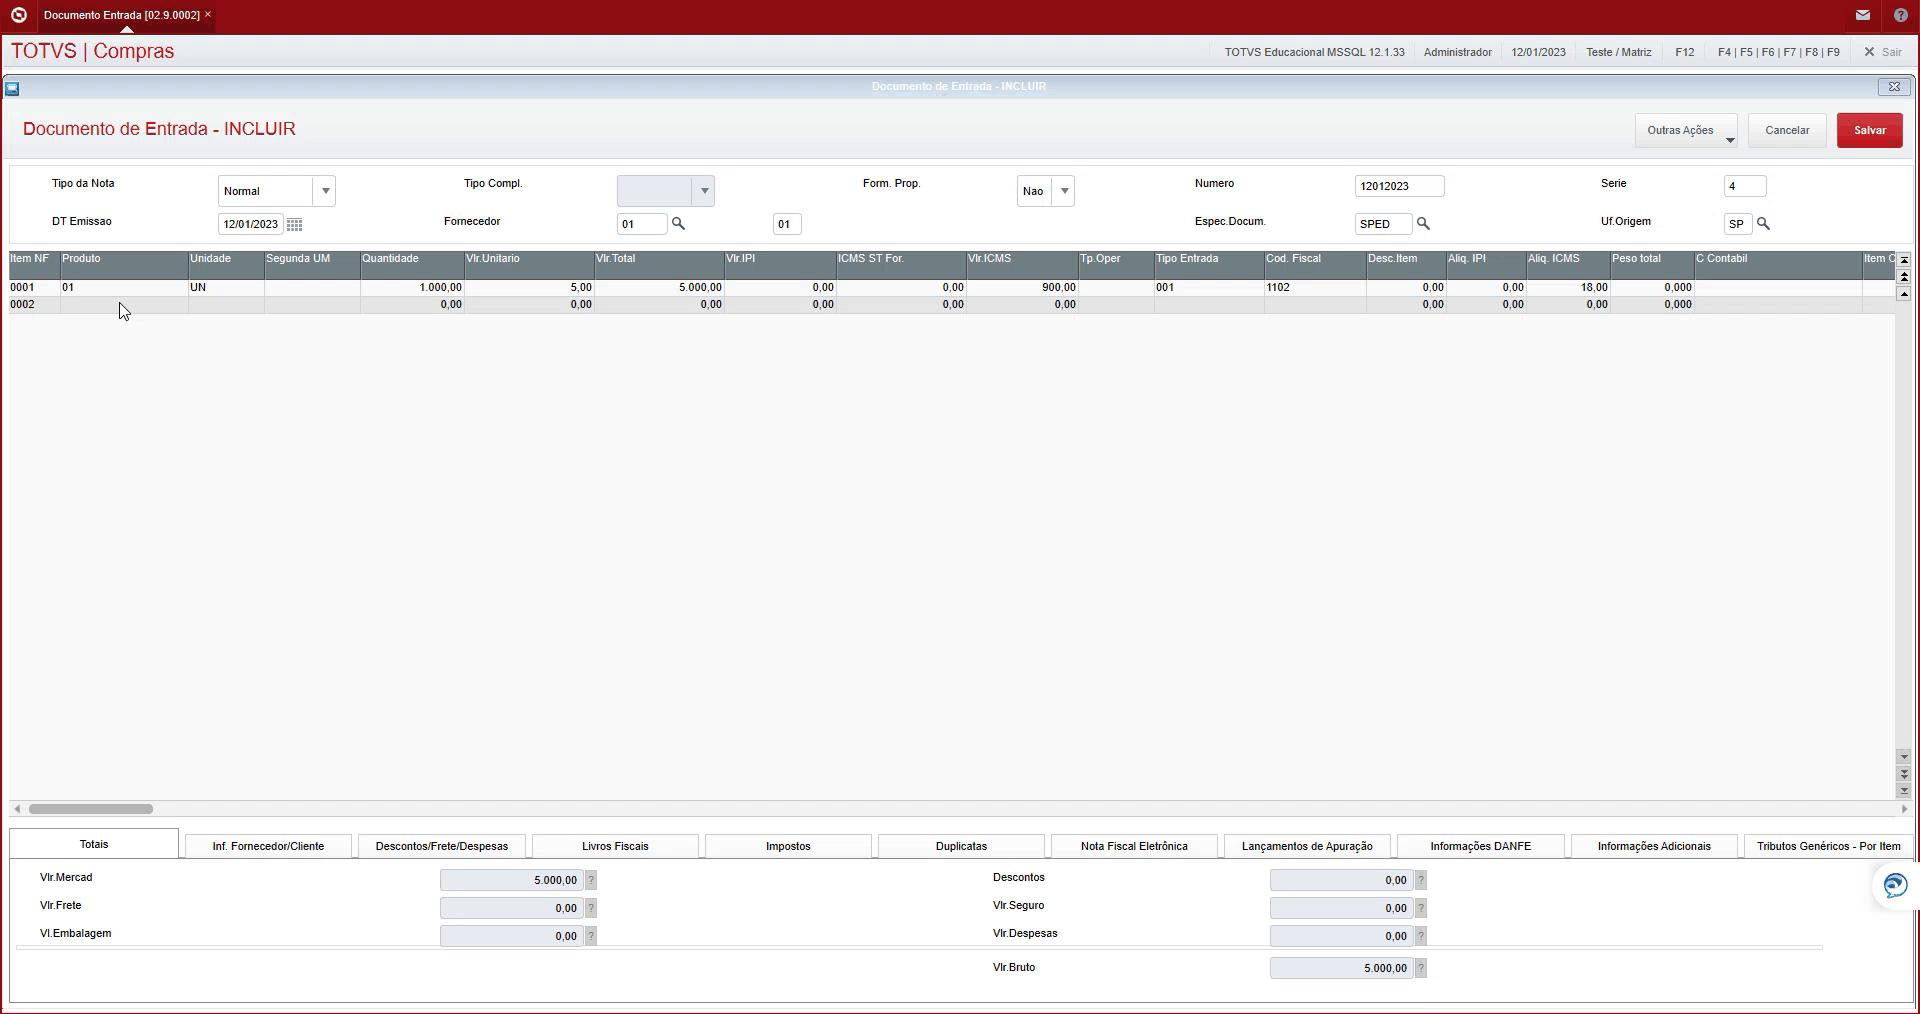Click the DT Emissao date field
Screen dimensions: 1920x1014
[250, 224]
